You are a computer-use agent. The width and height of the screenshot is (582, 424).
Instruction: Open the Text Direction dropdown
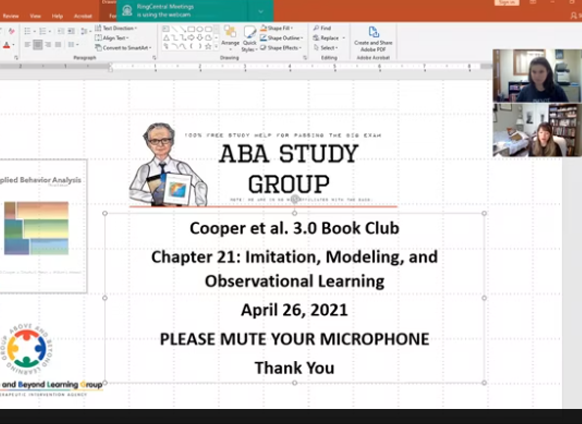(x=116, y=28)
